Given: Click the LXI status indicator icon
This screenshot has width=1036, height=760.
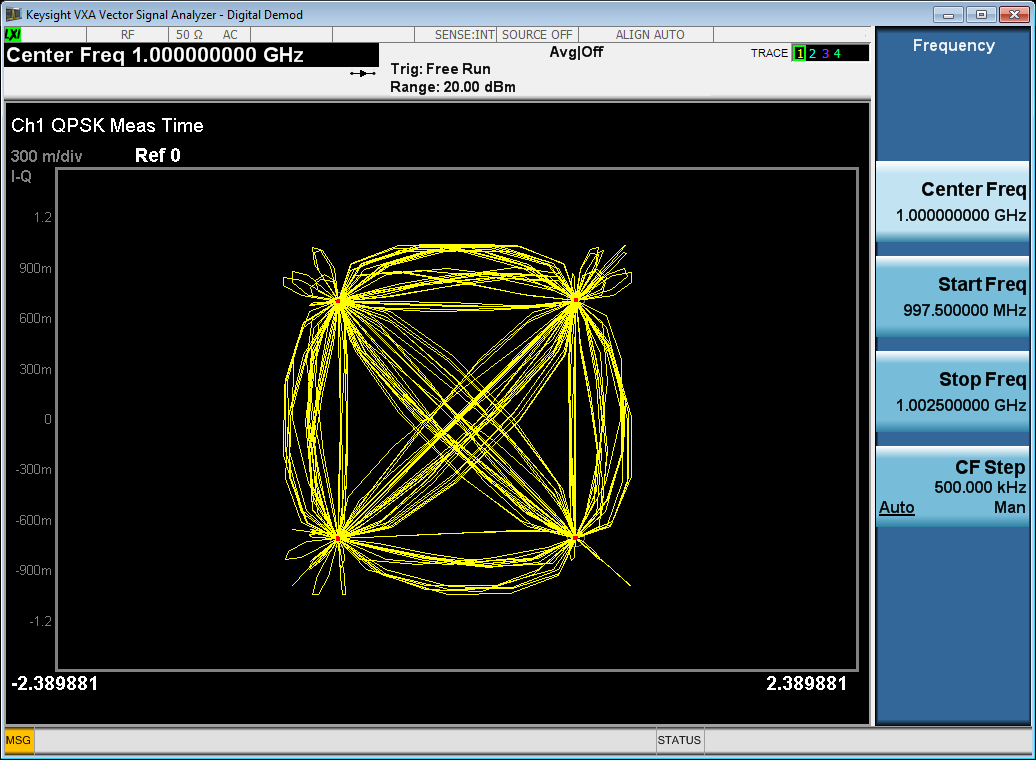Looking at the screenshot, I should [x=13, y=35].
